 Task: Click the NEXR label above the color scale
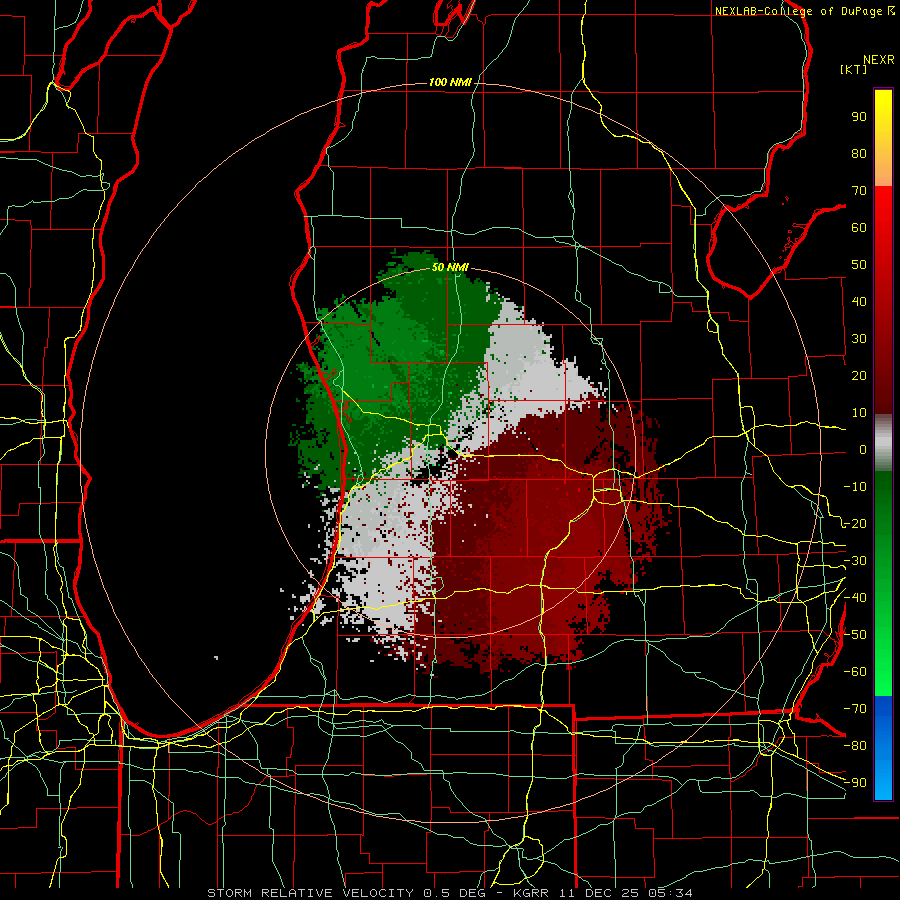point(879,60)
